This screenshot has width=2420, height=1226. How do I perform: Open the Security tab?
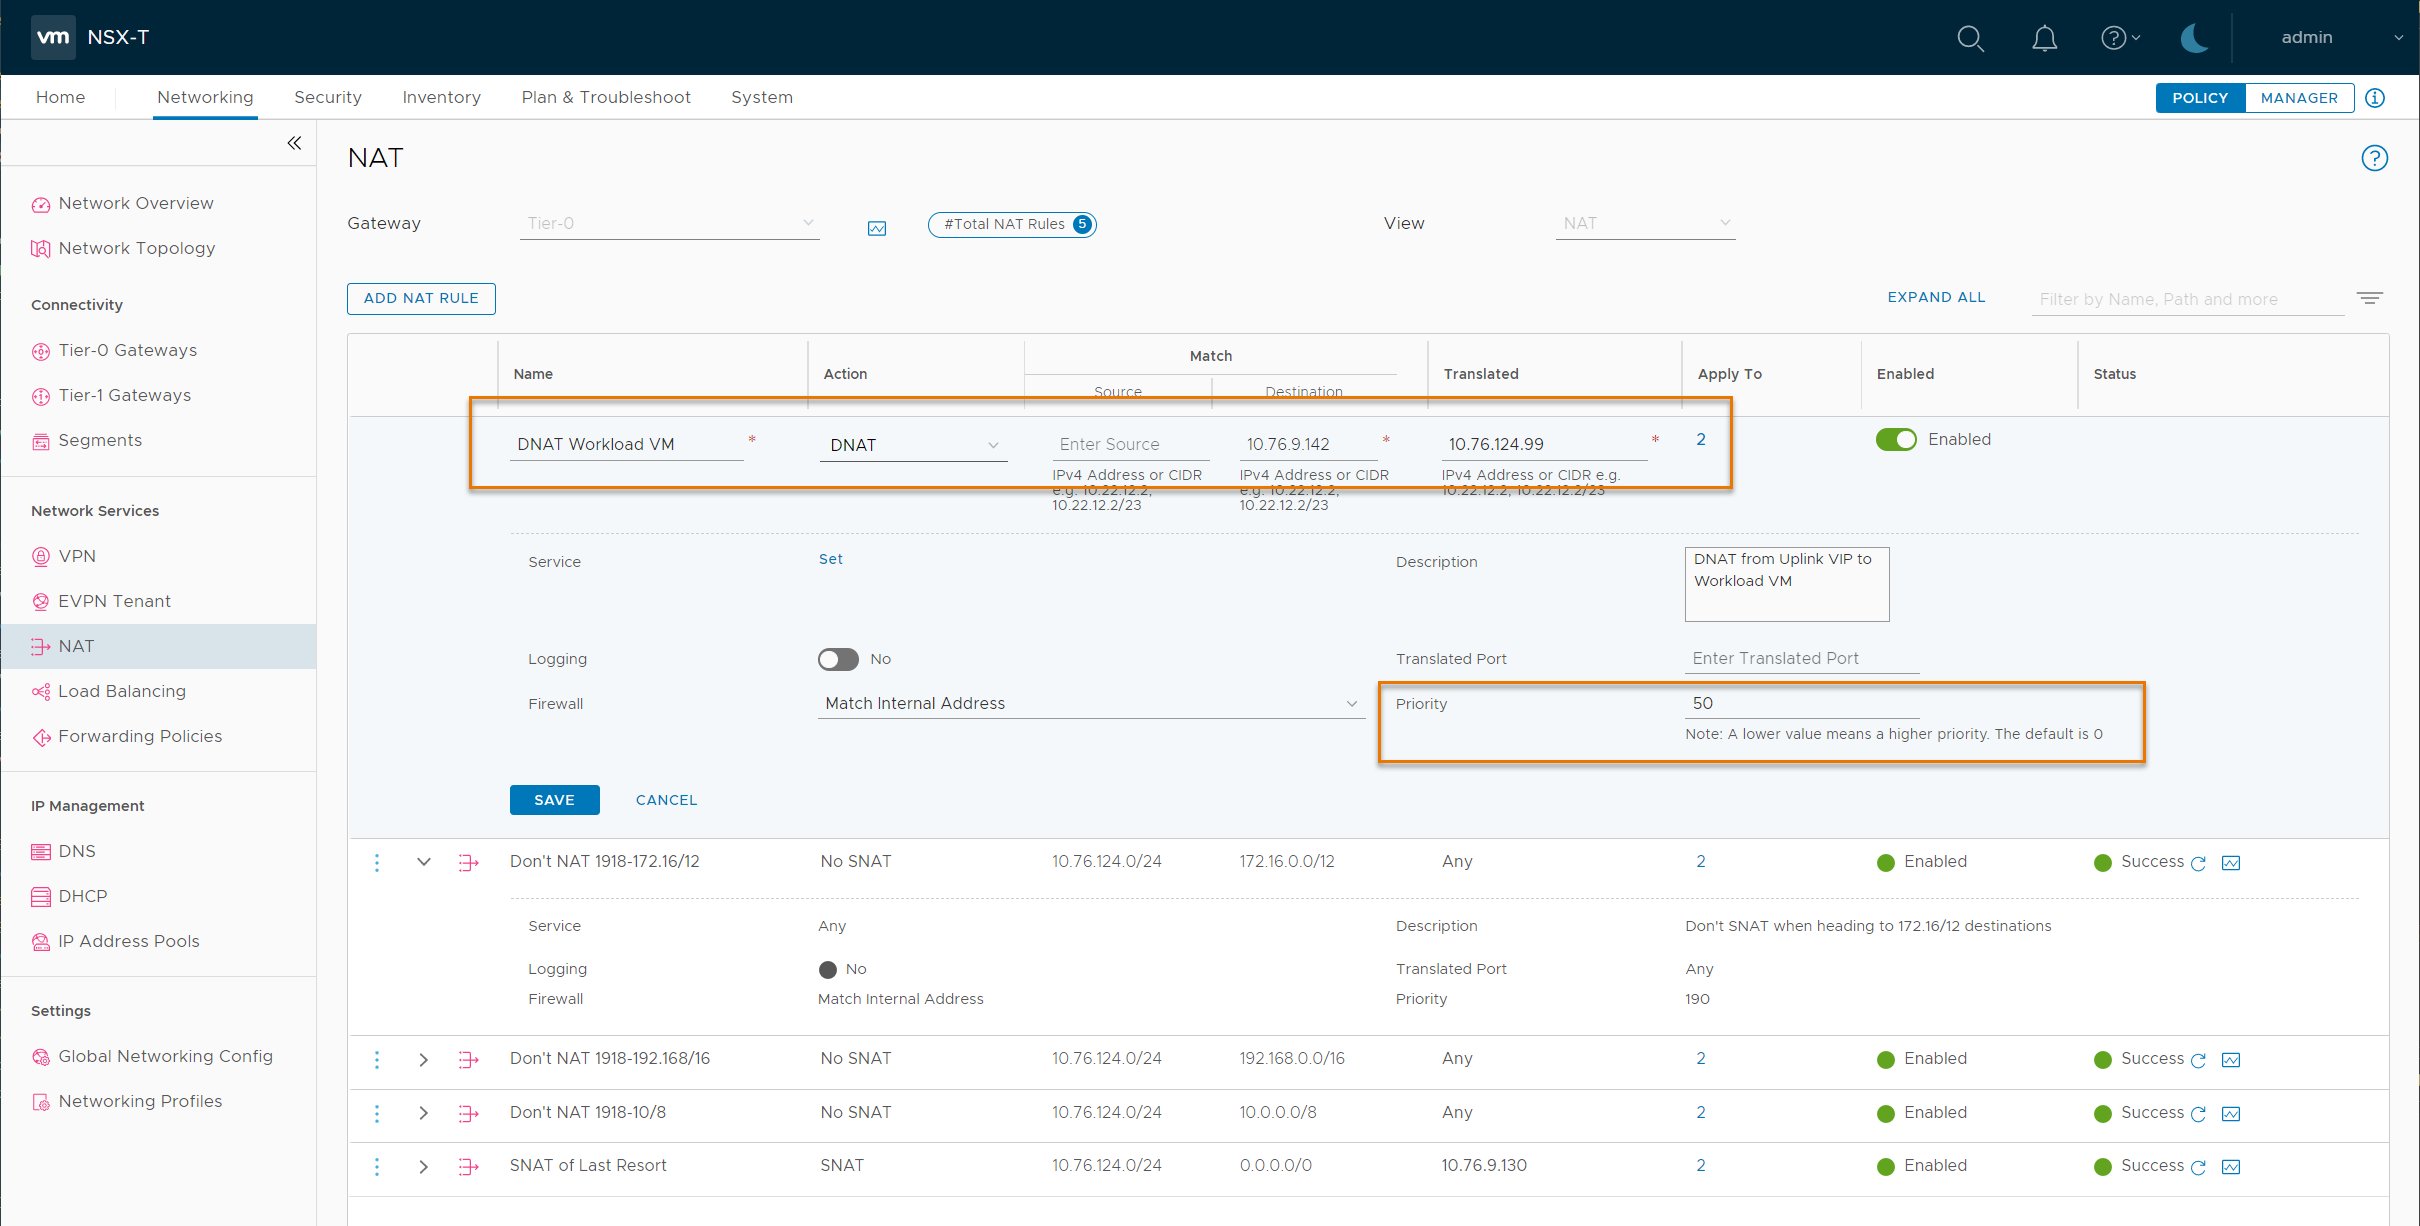328,97
